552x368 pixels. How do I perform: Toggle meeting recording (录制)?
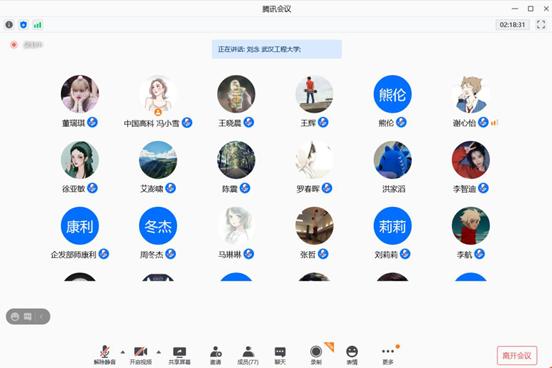316,355
